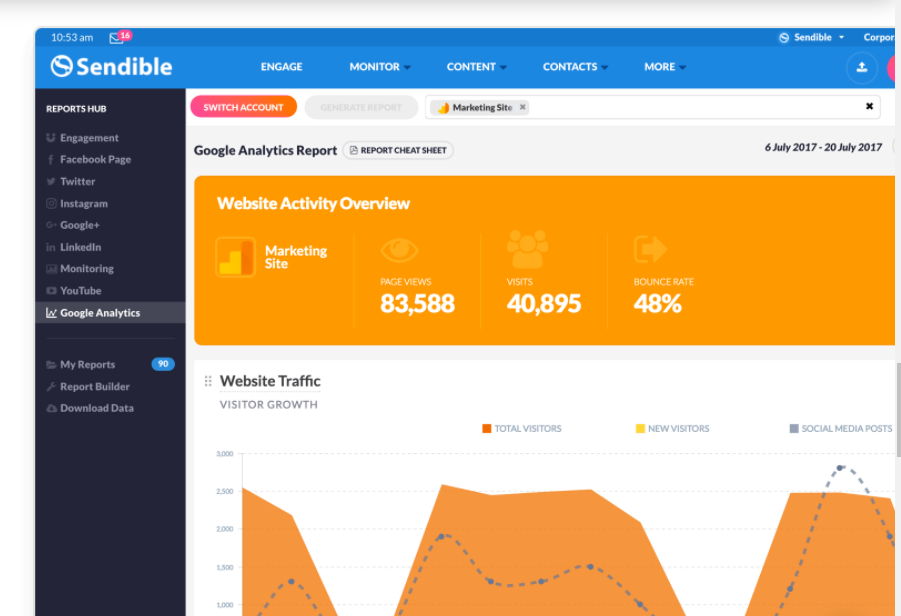
Task: Go to the Engage menu item
Action: point(281,67)
